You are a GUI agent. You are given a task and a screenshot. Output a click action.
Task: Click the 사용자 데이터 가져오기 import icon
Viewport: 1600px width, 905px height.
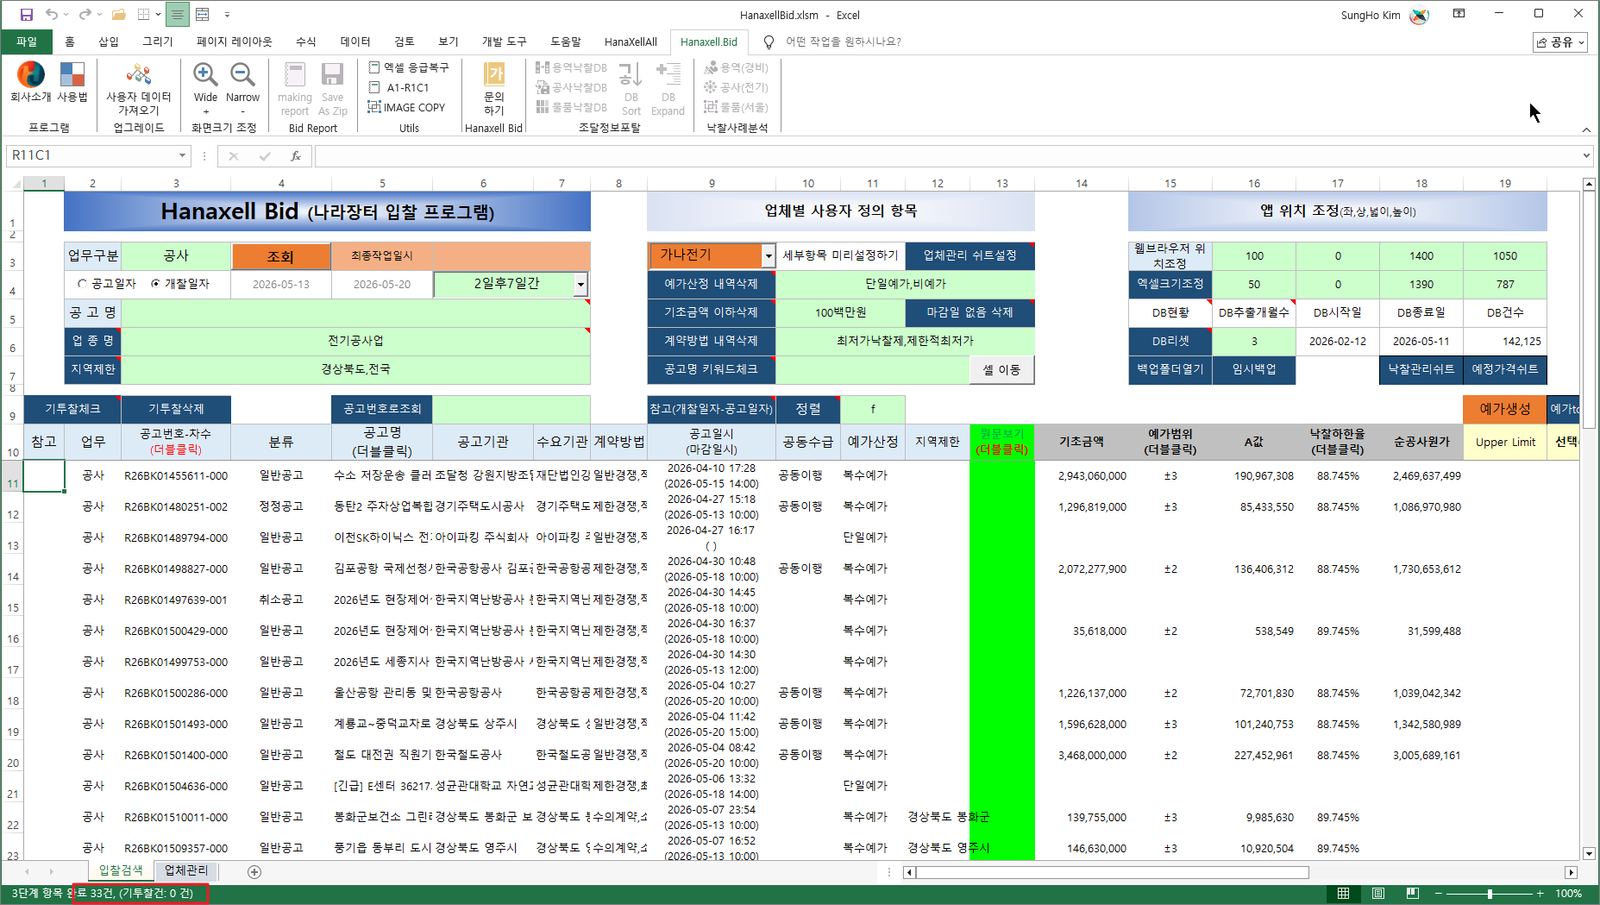139,89
